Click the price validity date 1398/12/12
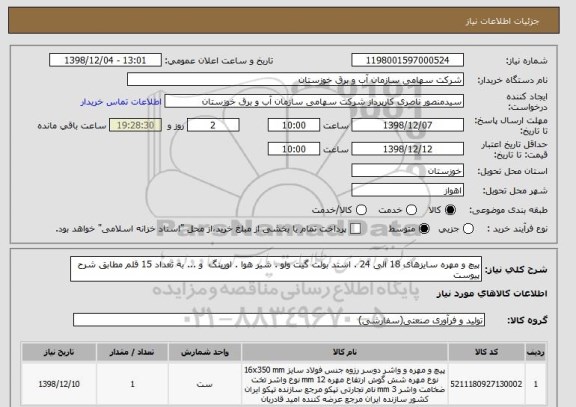This screenshot has width=576, height=407. pyautogui.click(x=407, y=149)
